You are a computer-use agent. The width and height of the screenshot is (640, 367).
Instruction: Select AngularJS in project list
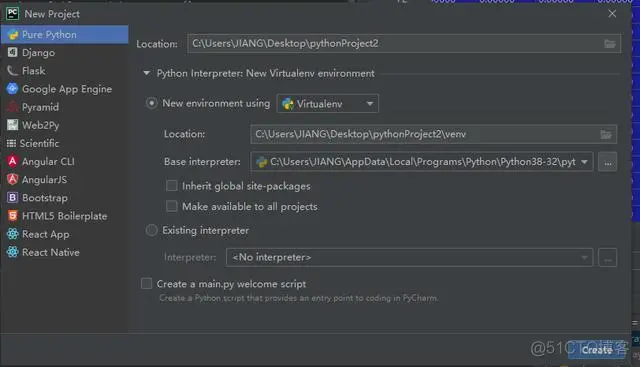click(x=64, y=180)
